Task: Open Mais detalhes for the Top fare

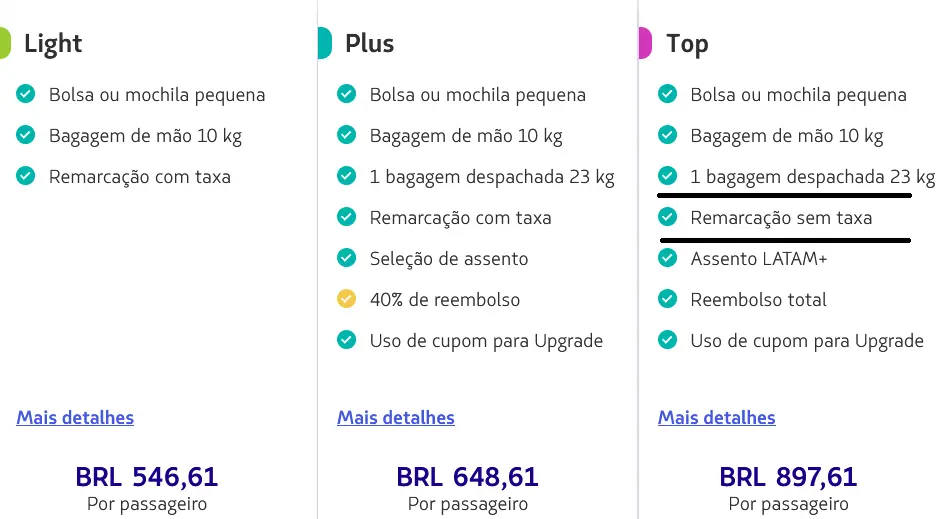Action: click(716, 417)
